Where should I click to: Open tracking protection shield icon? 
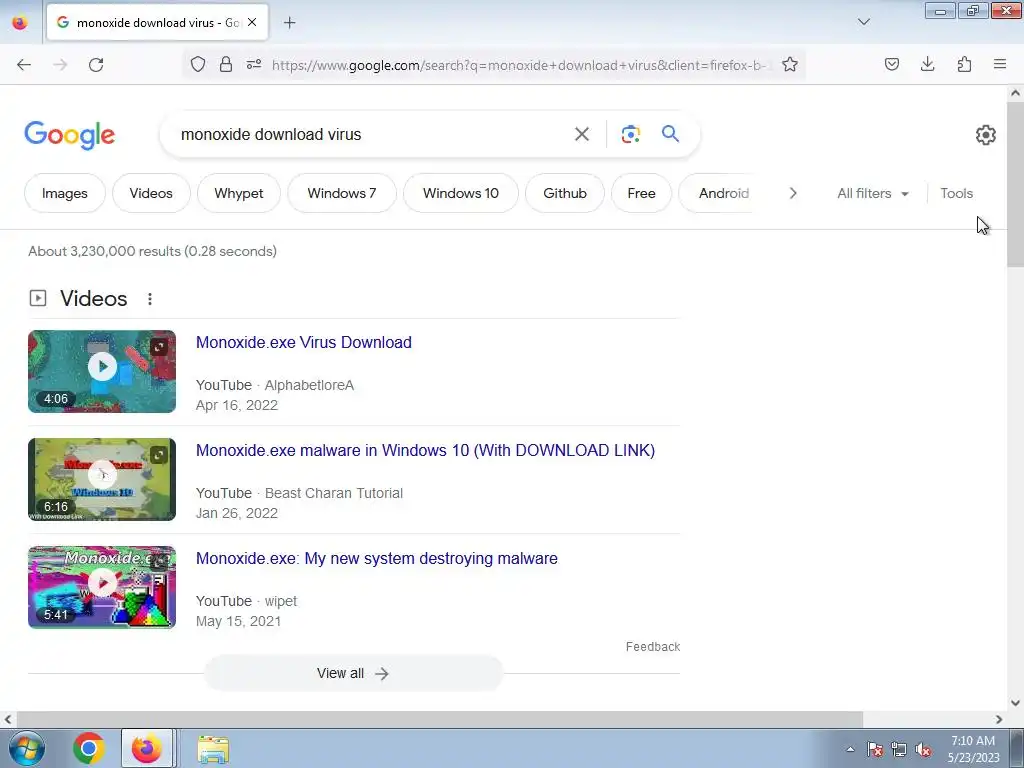198,64
